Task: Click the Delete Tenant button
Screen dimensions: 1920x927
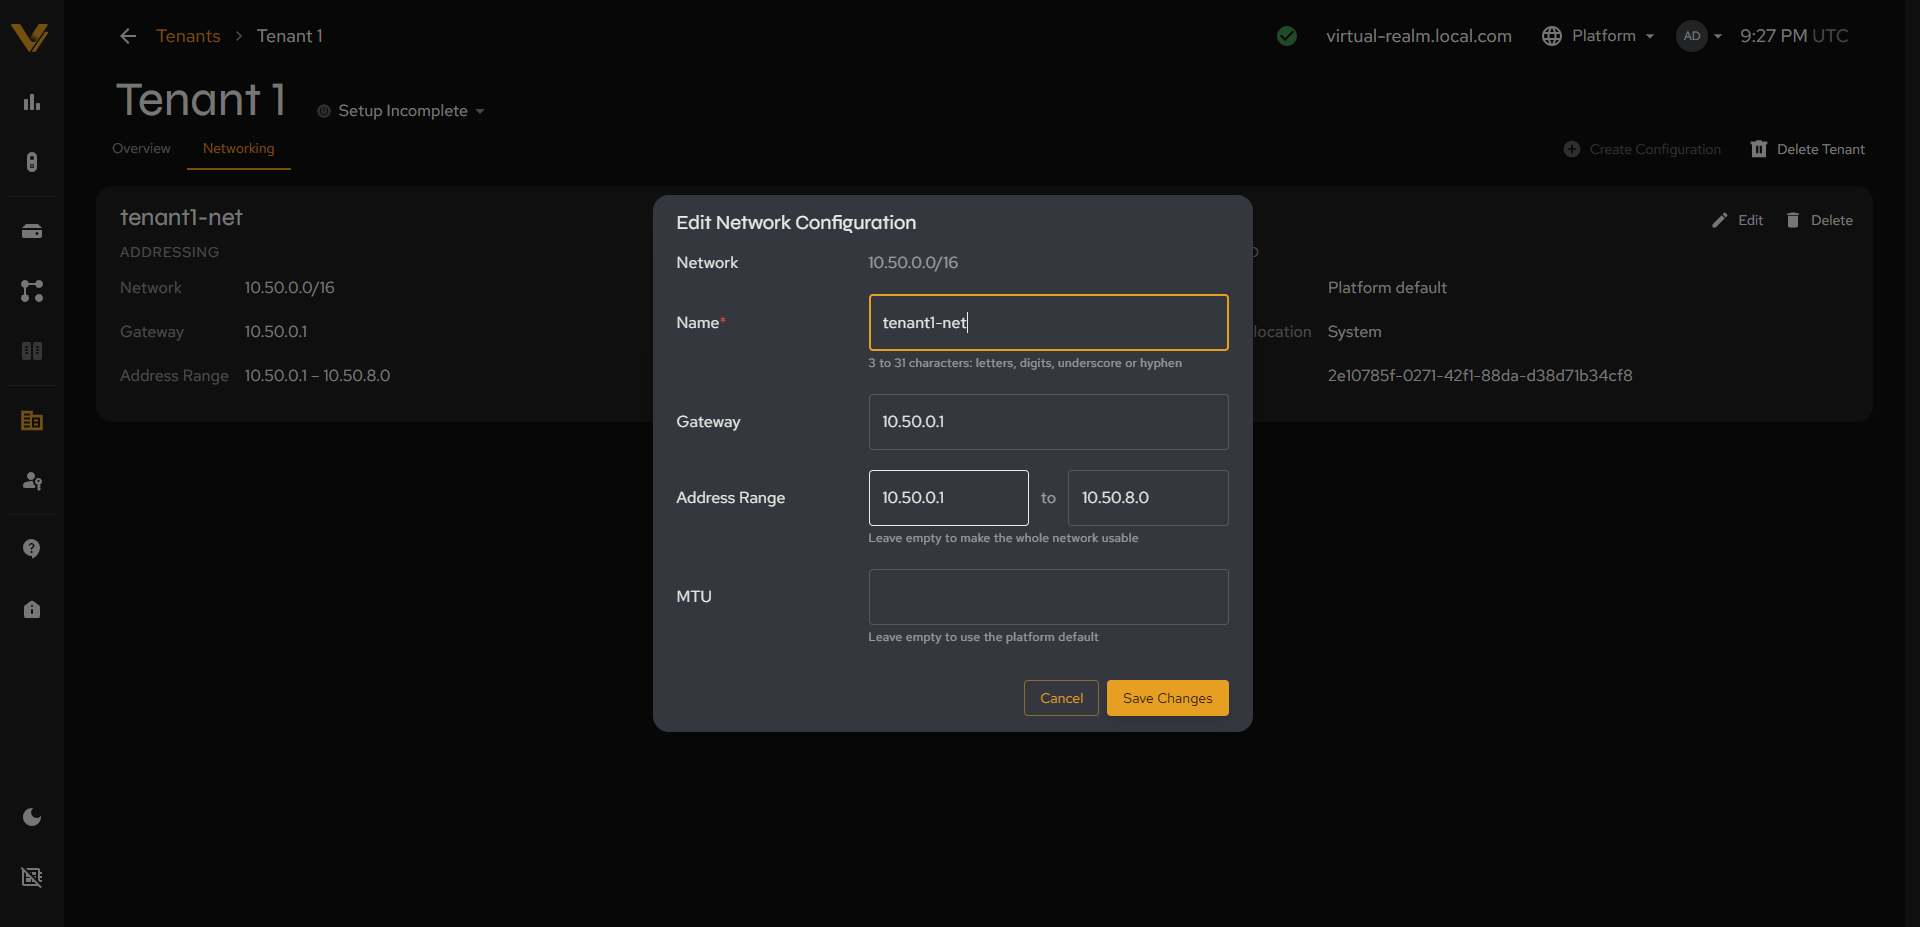Action: 1807,149
